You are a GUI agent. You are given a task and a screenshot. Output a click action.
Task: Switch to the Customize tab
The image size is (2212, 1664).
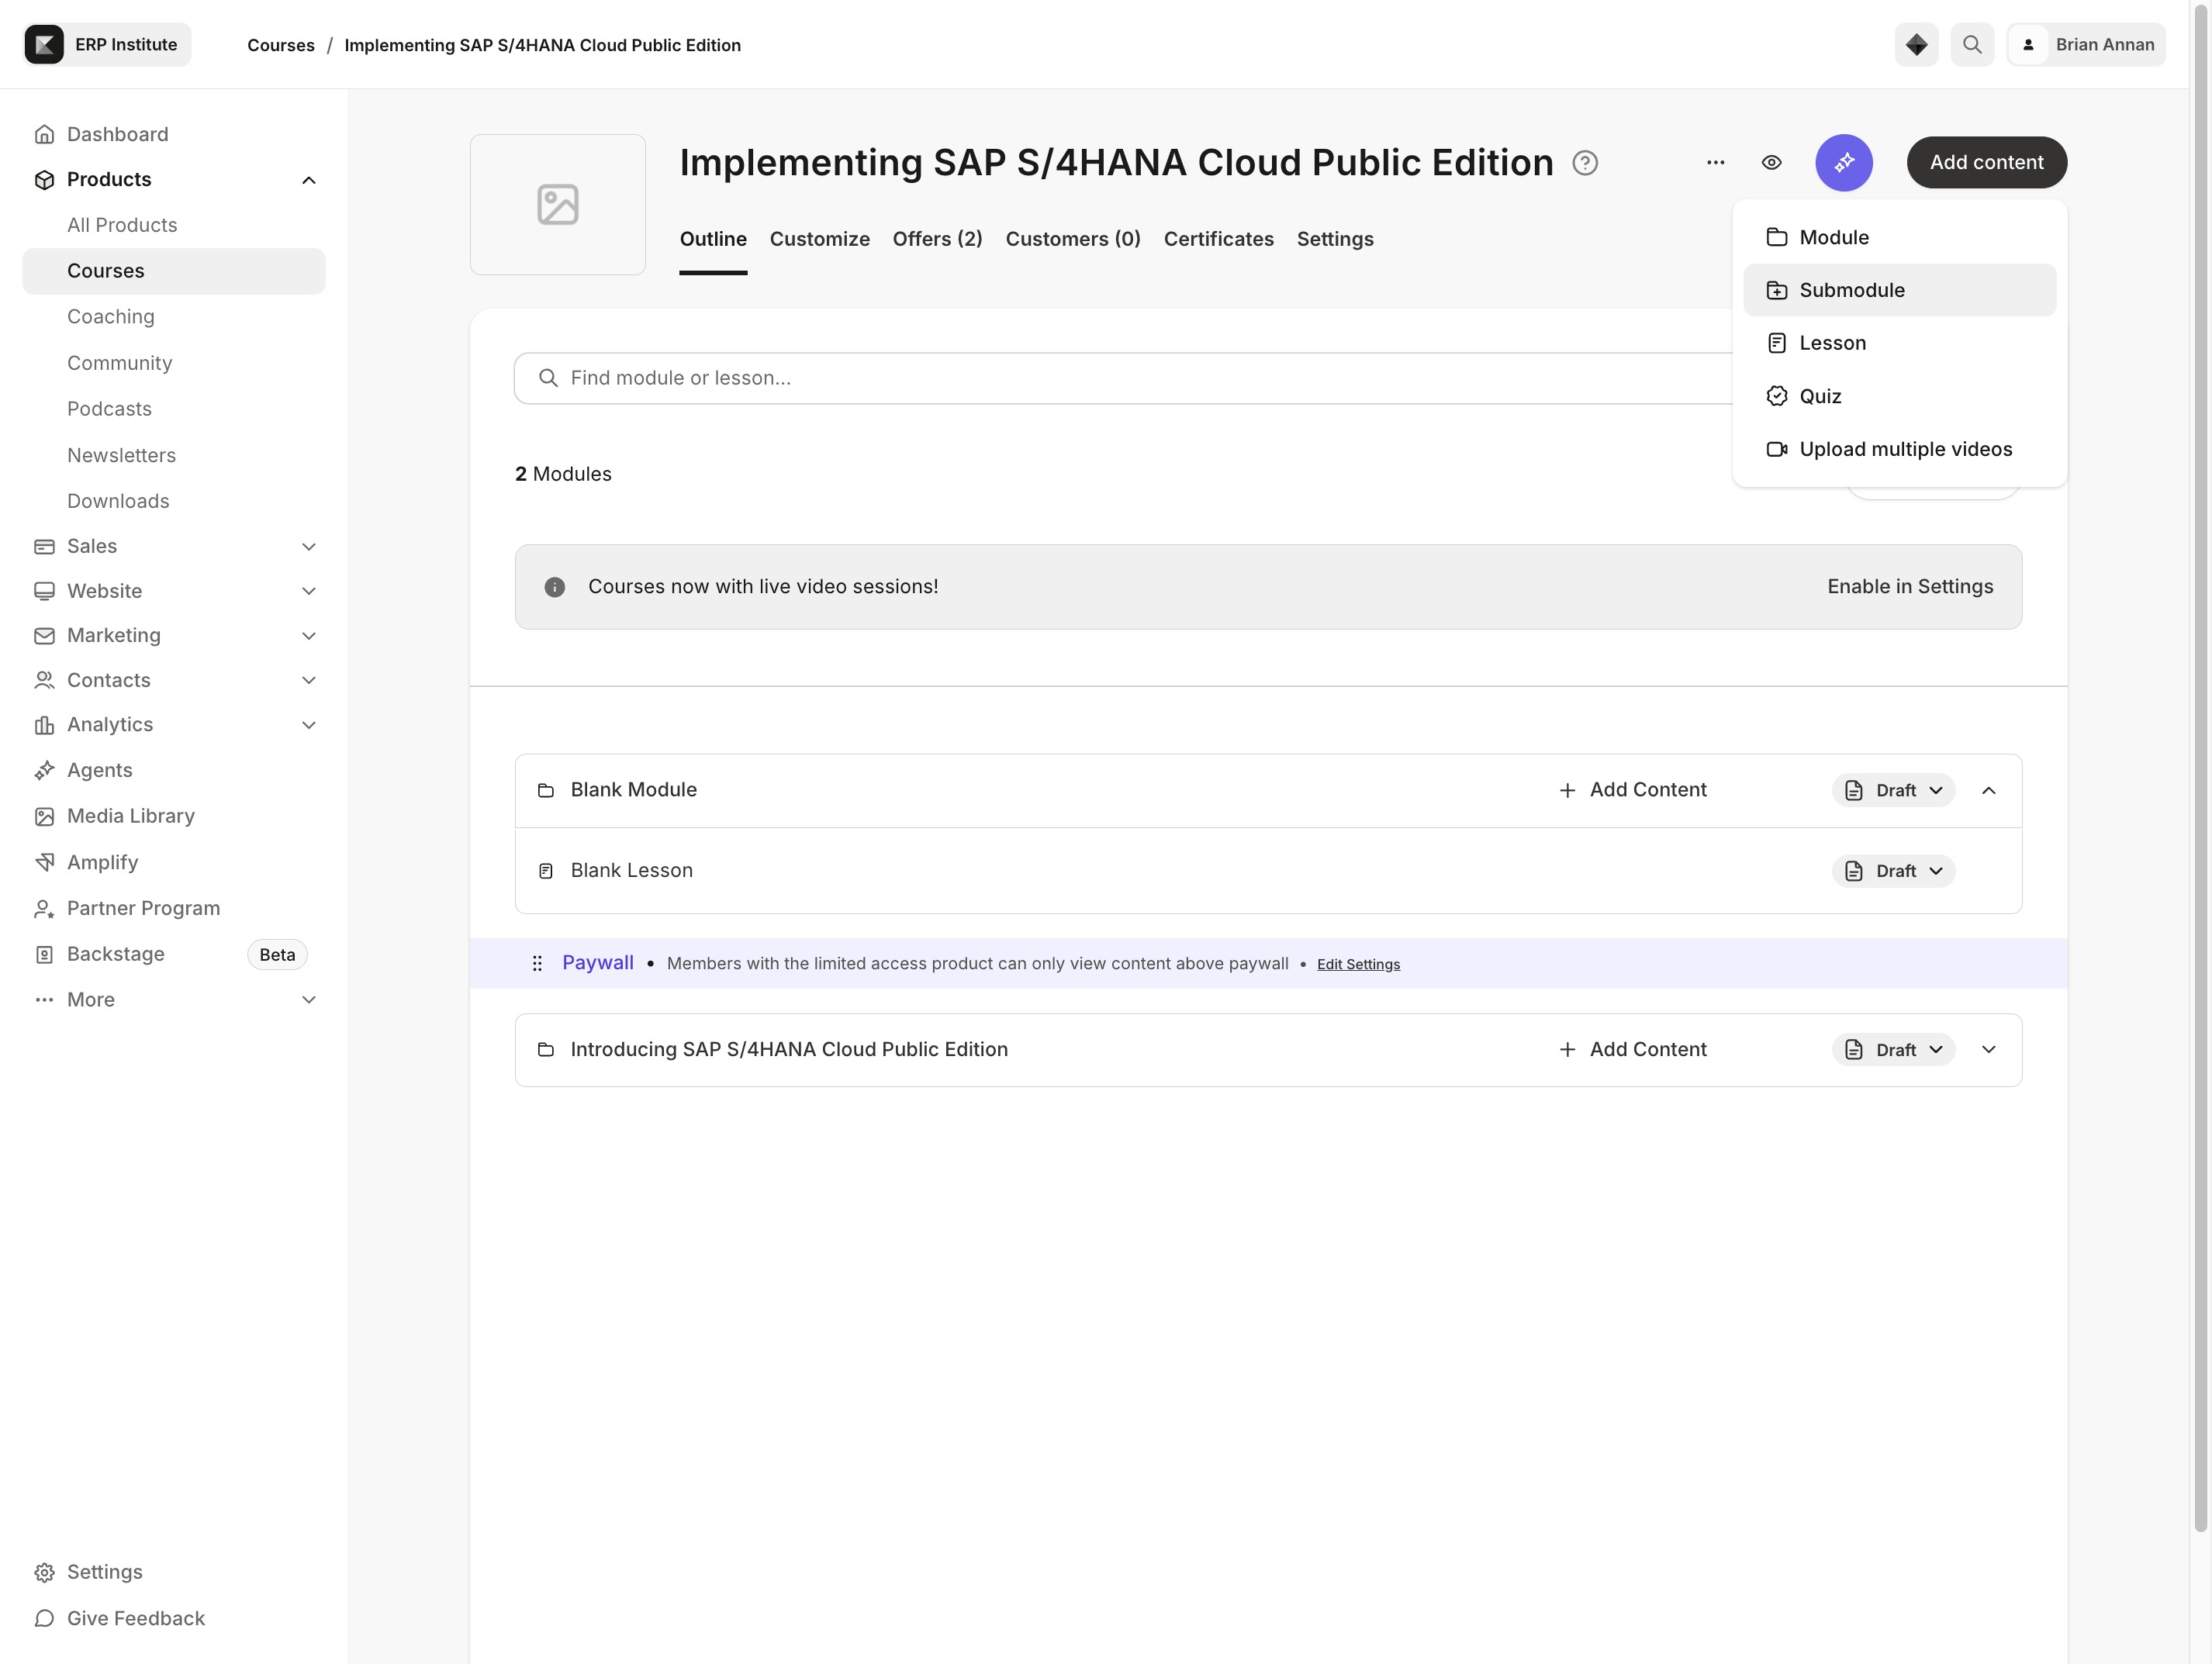(x=819, y=239)
